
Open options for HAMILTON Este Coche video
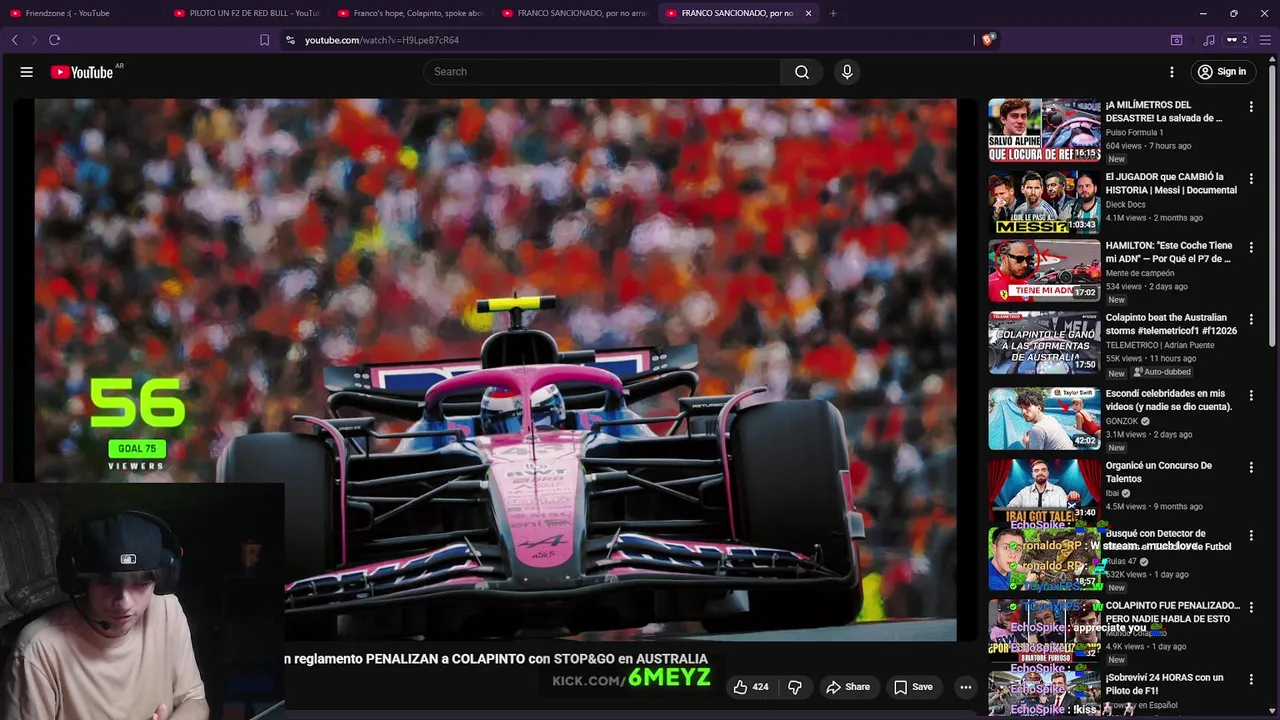point(1251,247)
